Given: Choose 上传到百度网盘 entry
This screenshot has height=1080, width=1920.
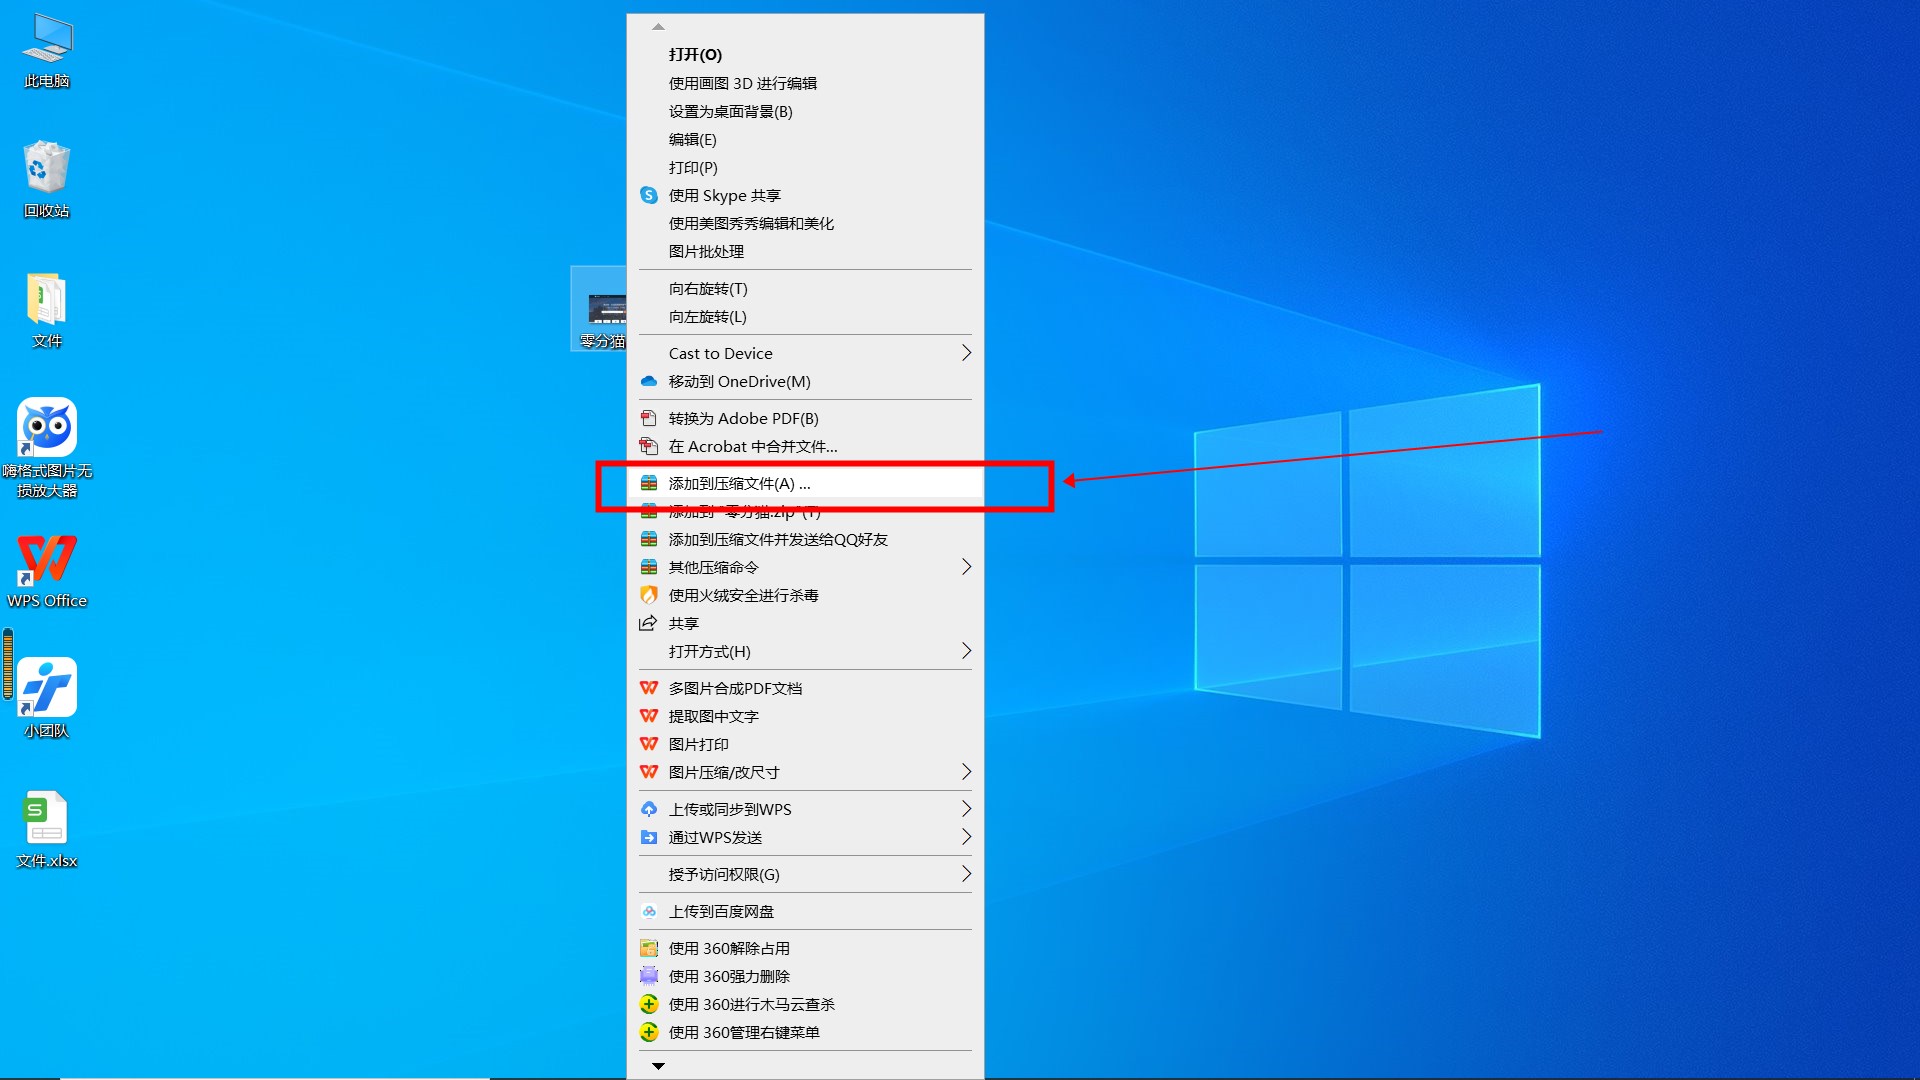Looking at the screenshot, I should pos(720,912).
